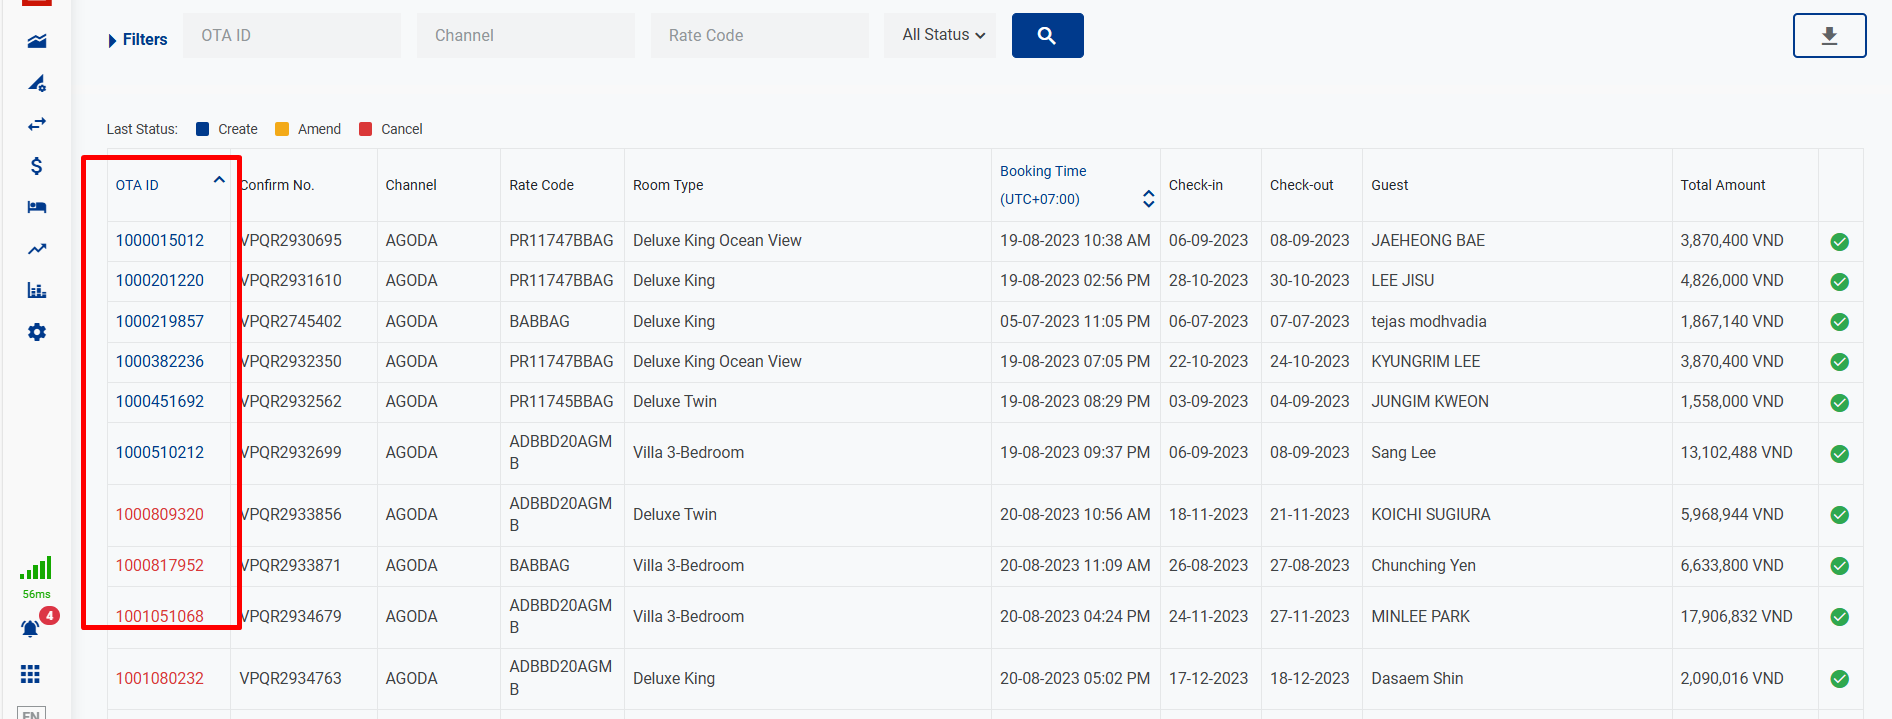Viewport: 1892px width, 719px height.
Task: Click green check icon for LEE JISU row
Action: [x=1839, y=282]
